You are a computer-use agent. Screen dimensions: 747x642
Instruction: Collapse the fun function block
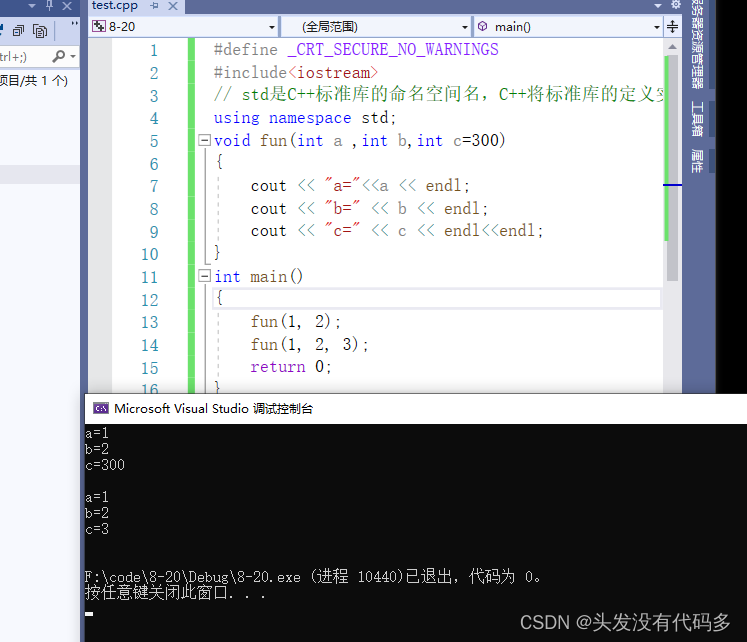click(204, 140)
